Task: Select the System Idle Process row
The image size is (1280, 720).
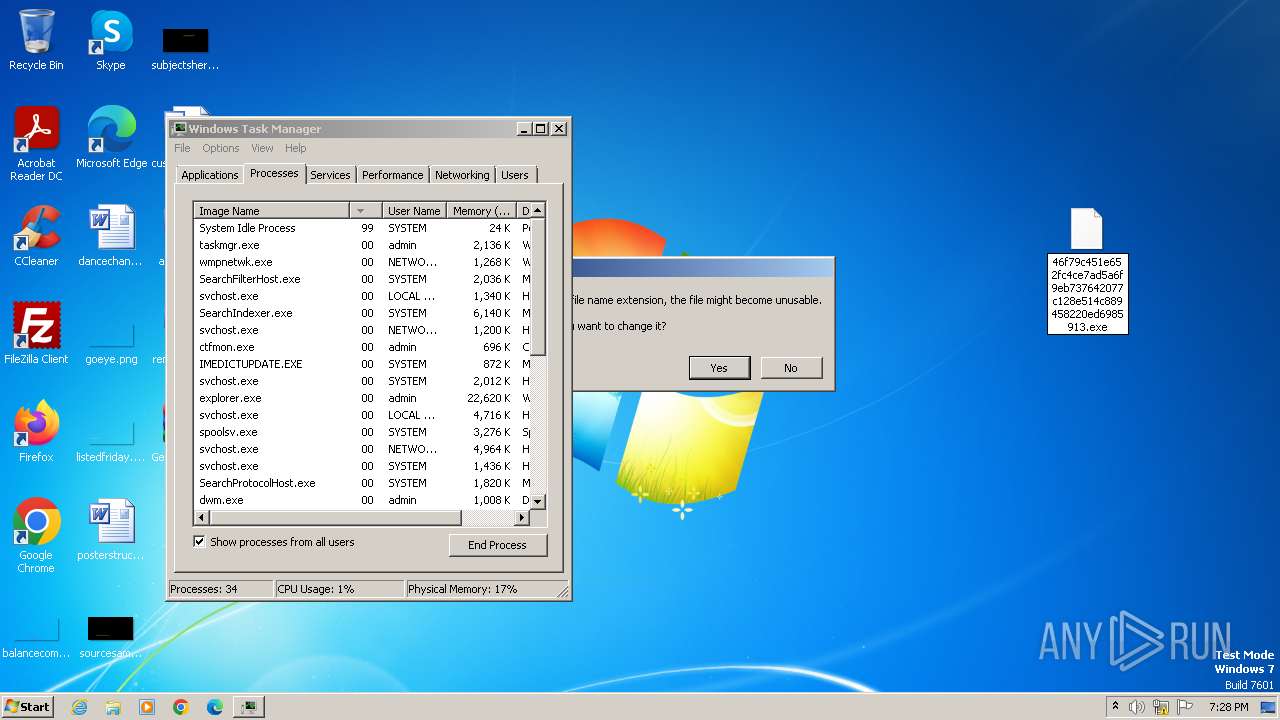Action: (361, 228)
